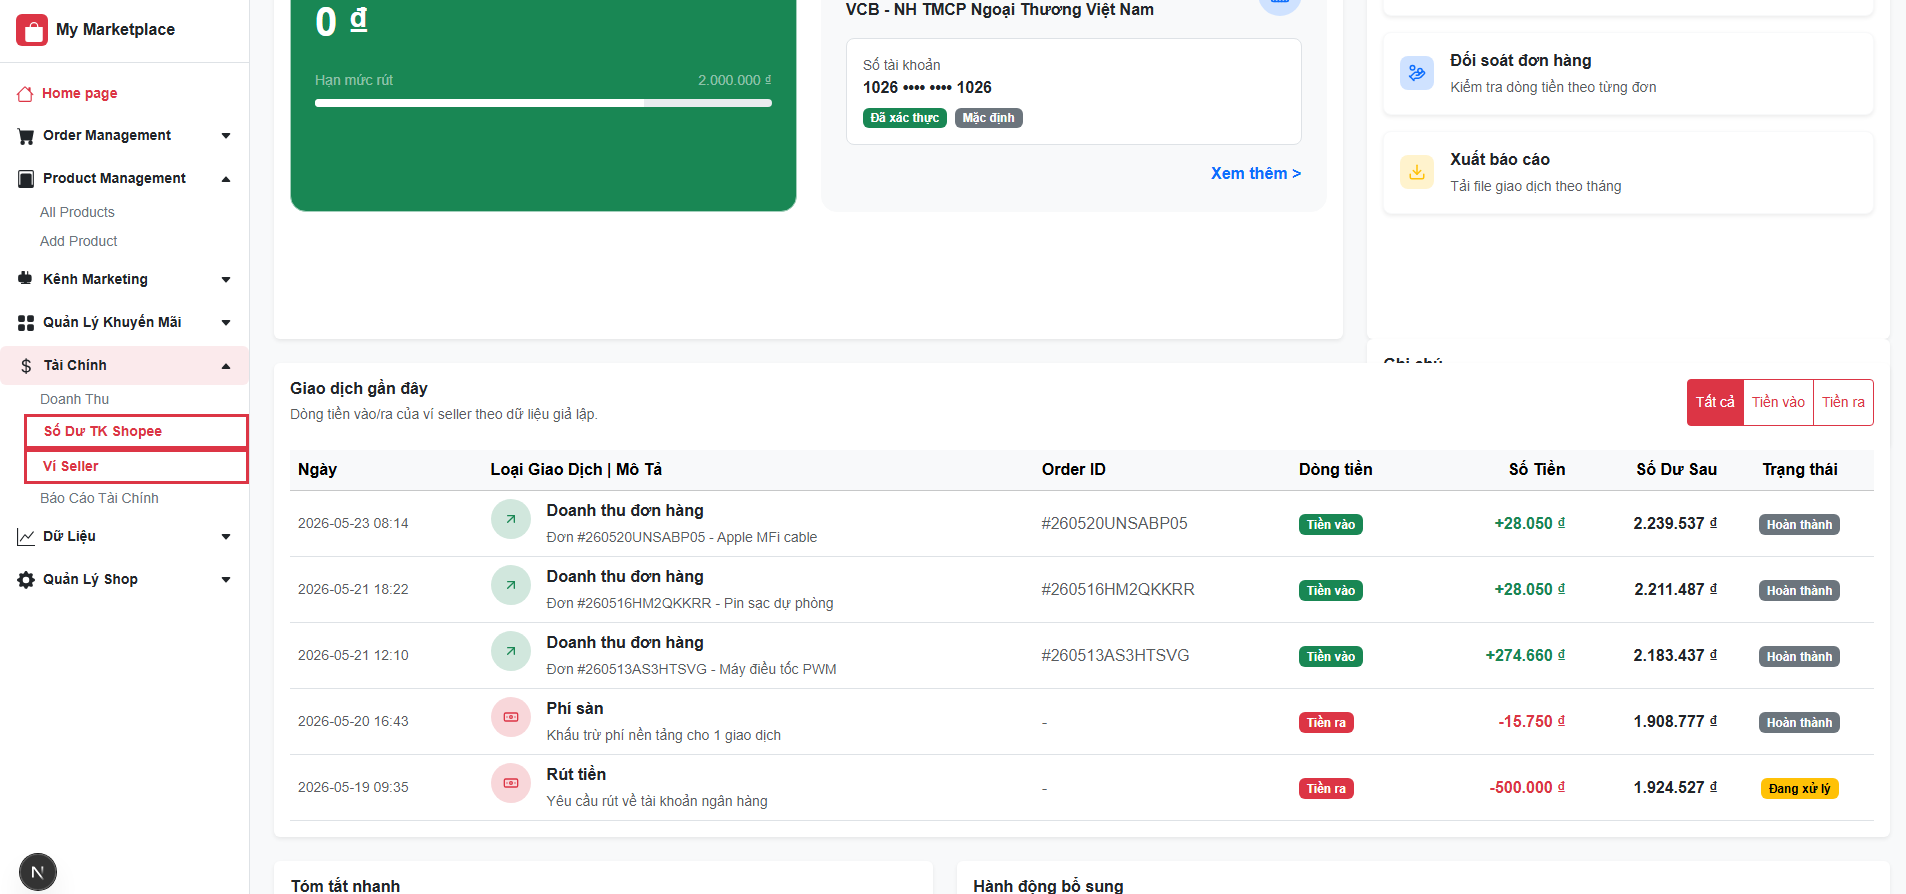Click the Hạn mức rút progress bar
Image resolution: width=1906 pixels, height=894 pixels.
click(x=543, y=103)
